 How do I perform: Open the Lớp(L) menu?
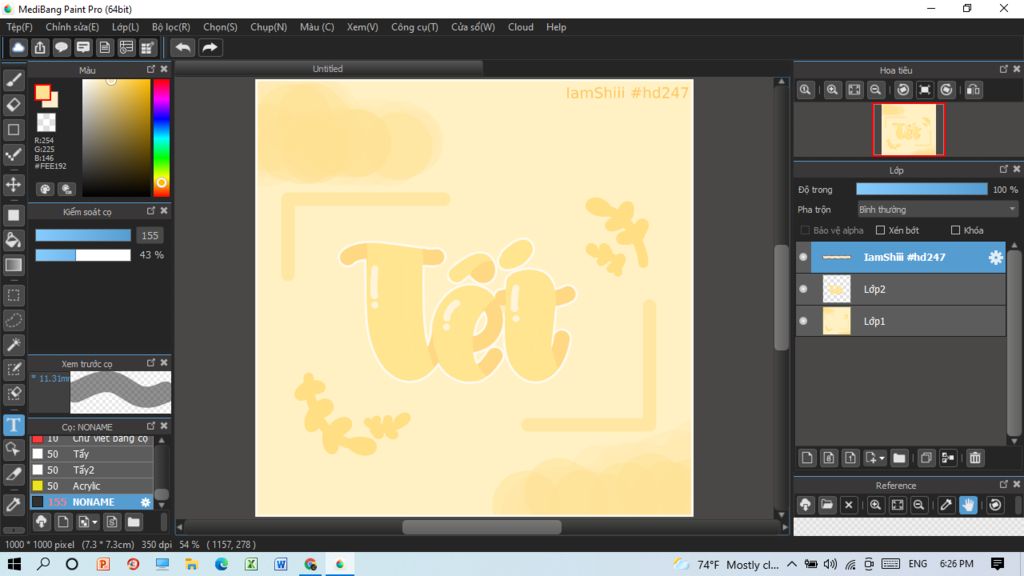tap(125, 27)
